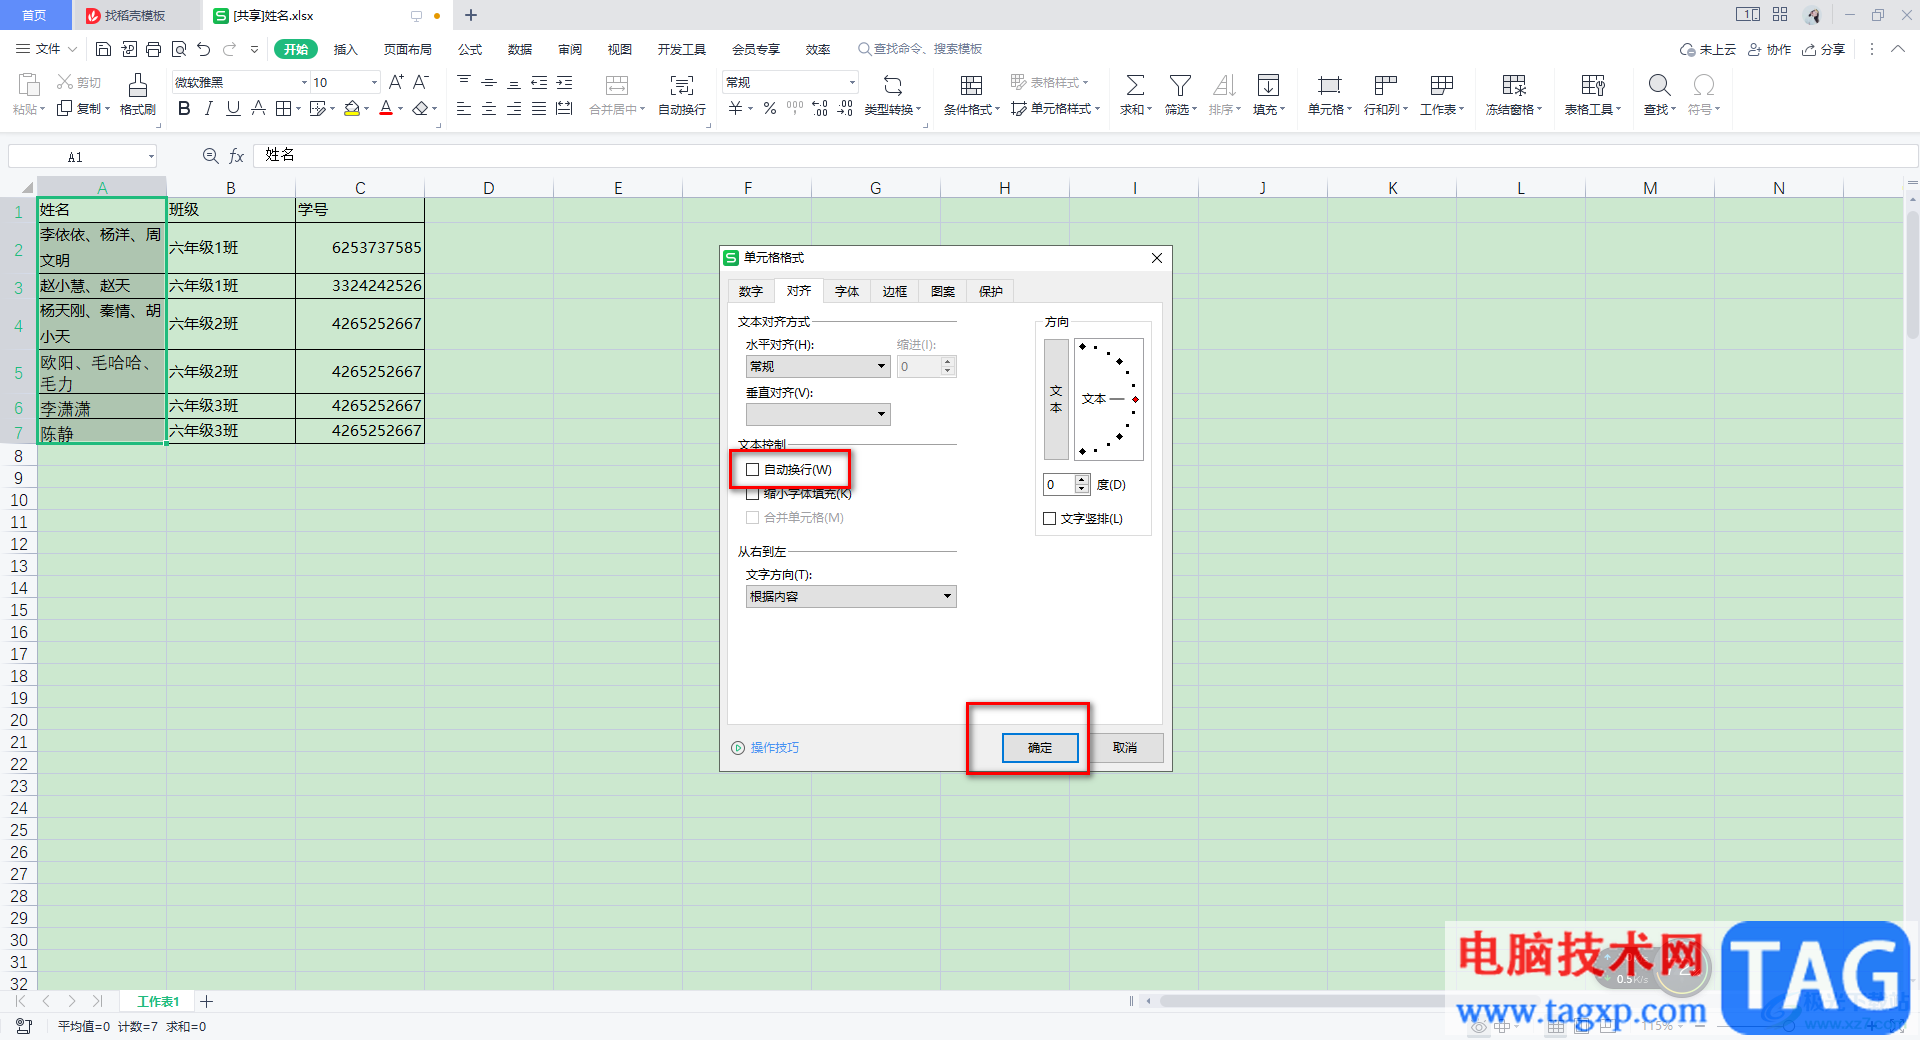
Task: Open the font size dropdown
Action: coord(374,82)
